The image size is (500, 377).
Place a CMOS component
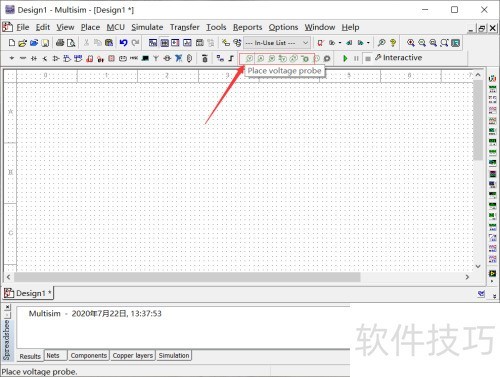click(78, 58)
